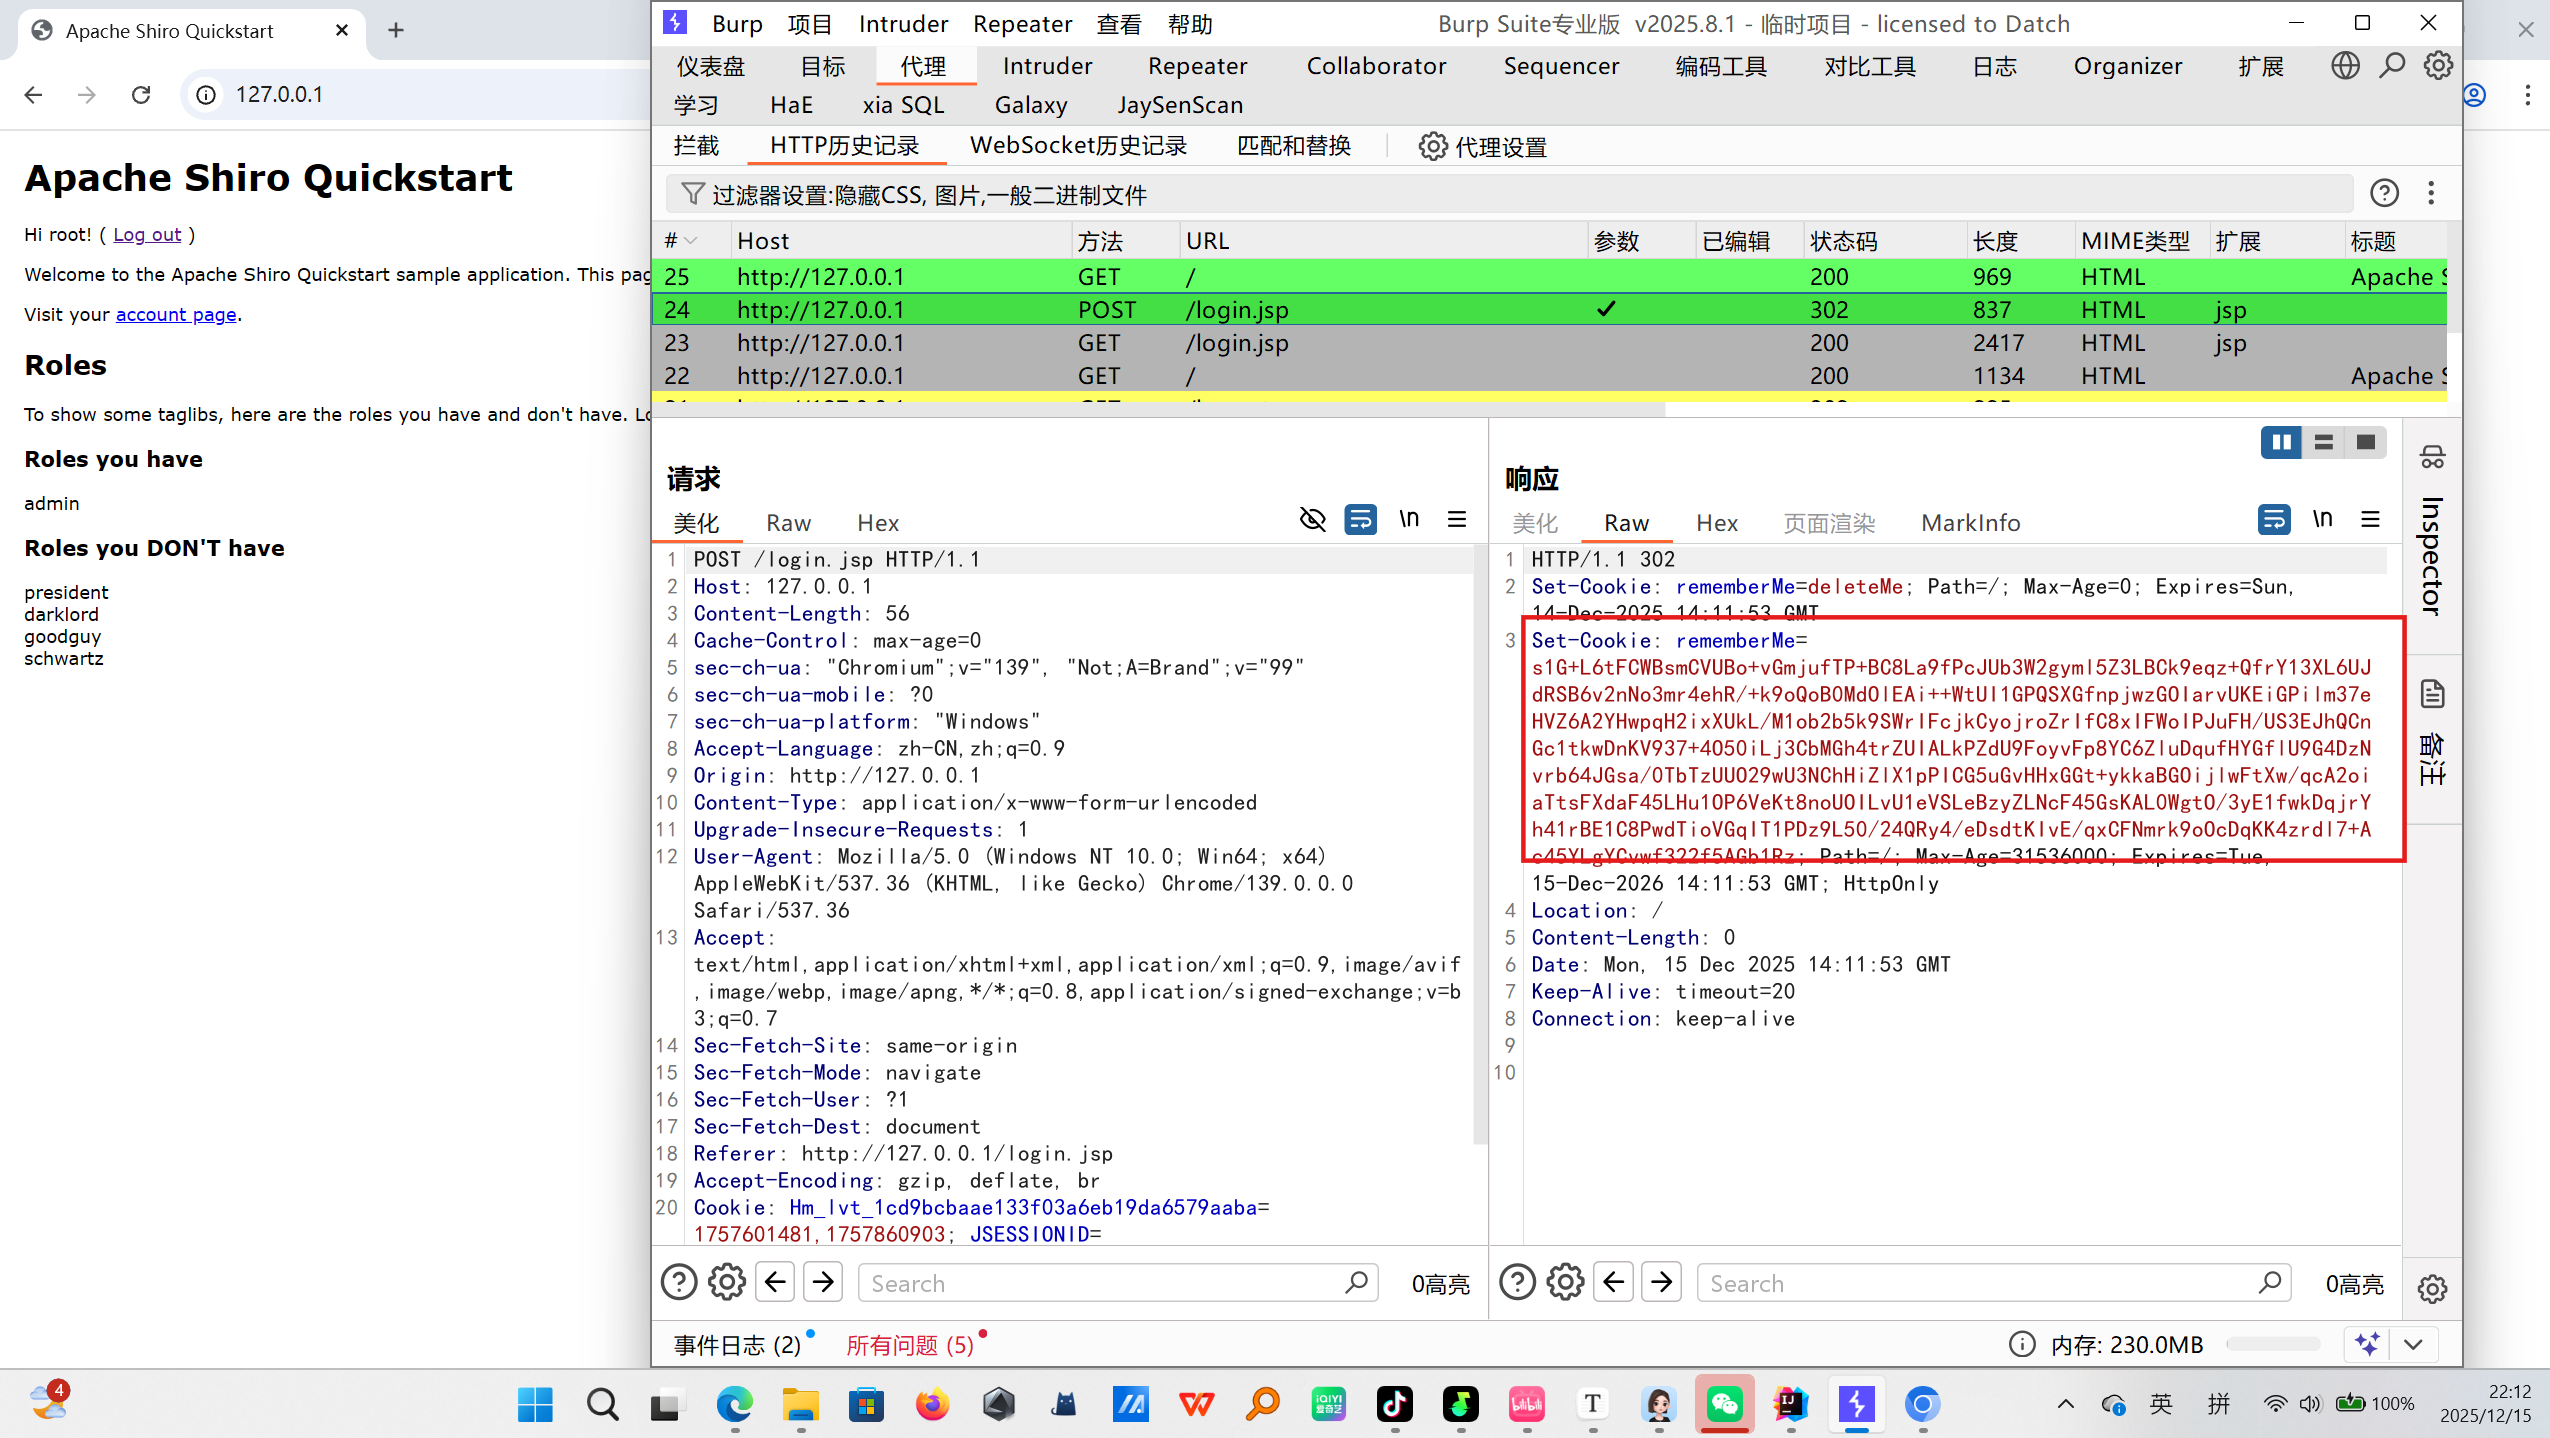Toggle \n non-printable characters in request
Screen dimensions: 2550x1438
point(1408,519)
